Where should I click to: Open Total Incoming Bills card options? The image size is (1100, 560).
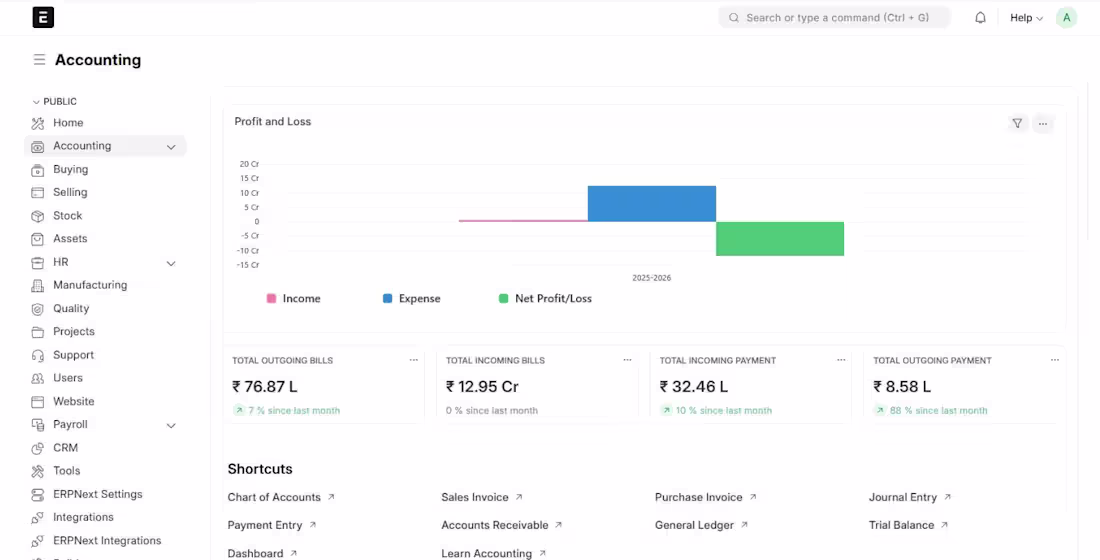[627, 360]
